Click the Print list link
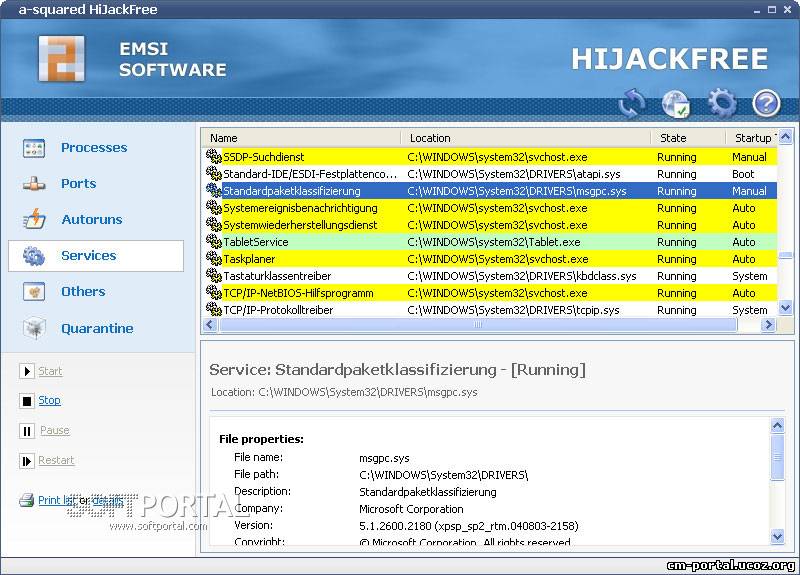This screenshot has height=575, width=800. 56,500
